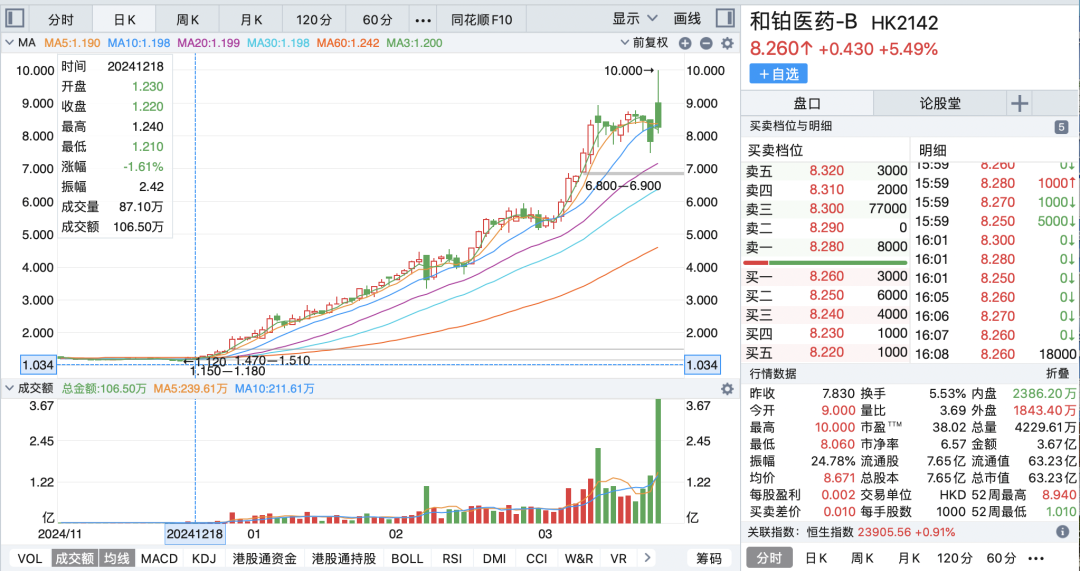
Task: Select the 港股通持股 indicator
Action: click(344, 558)
